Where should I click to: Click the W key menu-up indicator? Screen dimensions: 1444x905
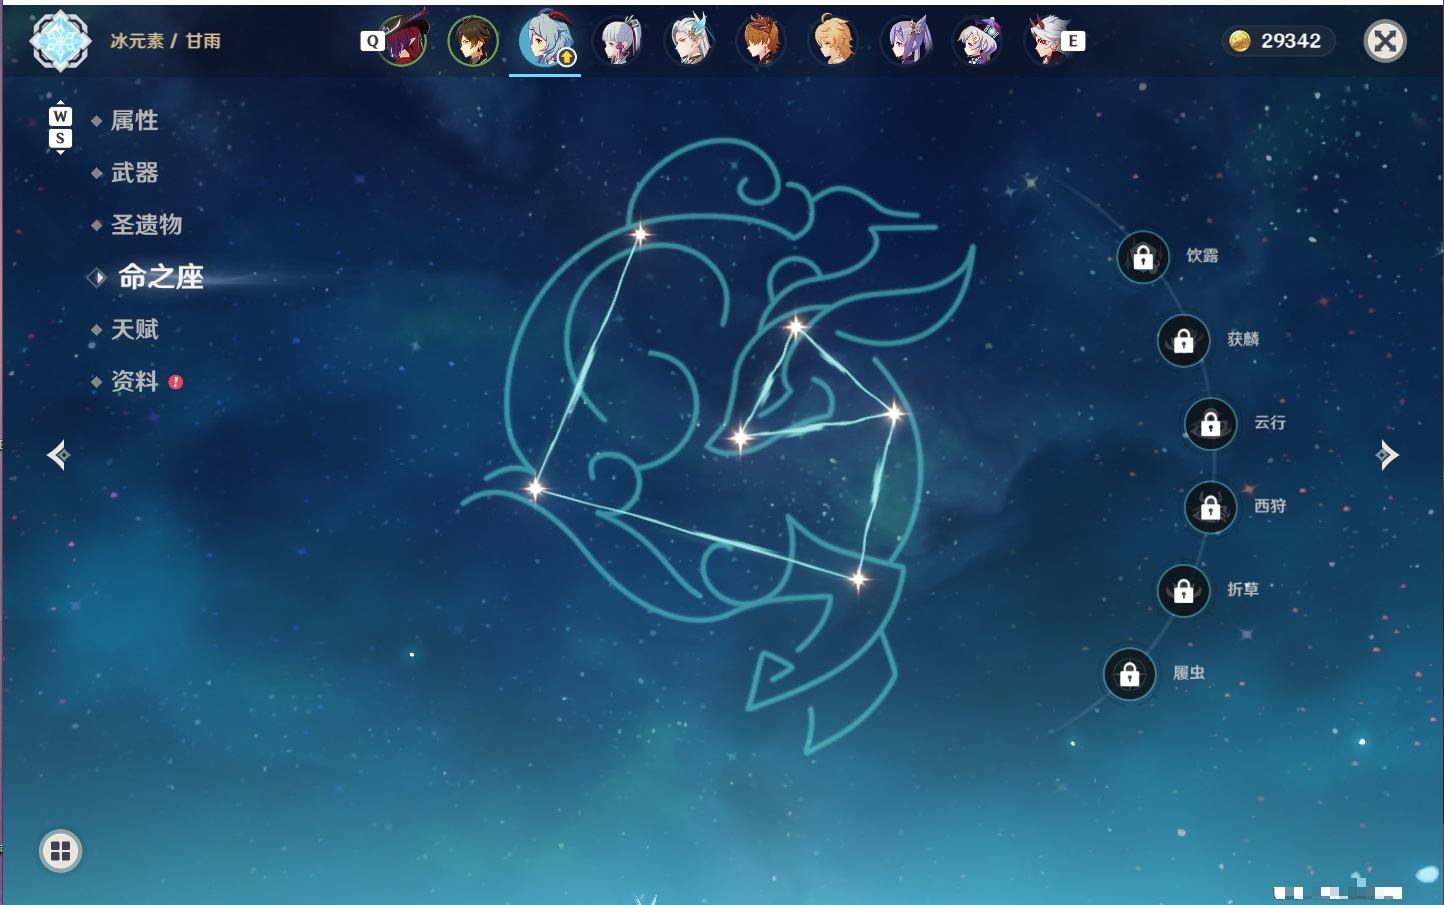click(60, 116)
